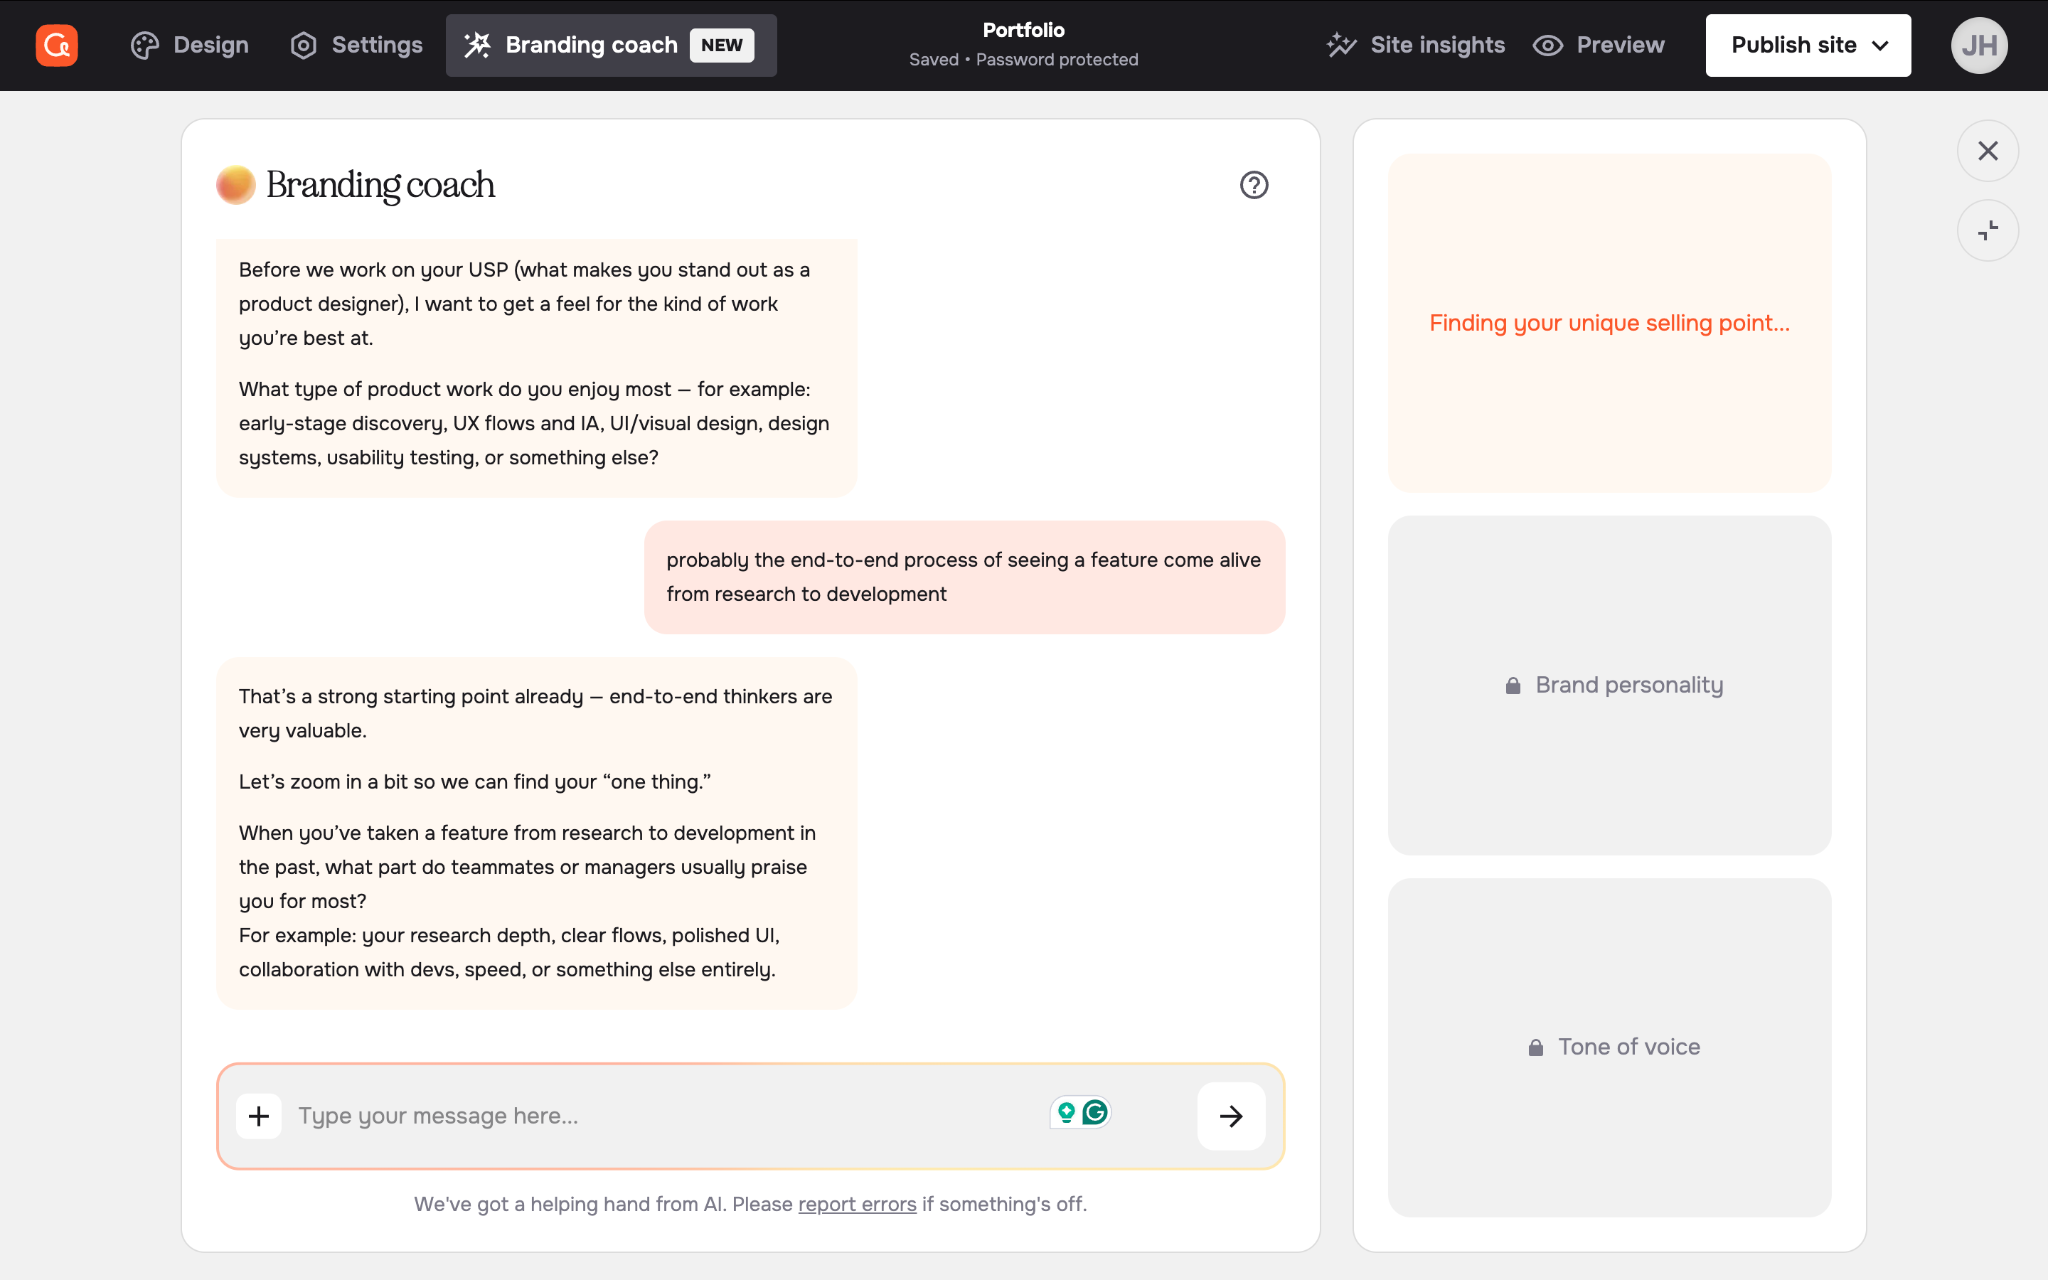Open Preview via the eye icon
The height and width of the screenshot is (1280, 2048).
[x=1548, y=45]
